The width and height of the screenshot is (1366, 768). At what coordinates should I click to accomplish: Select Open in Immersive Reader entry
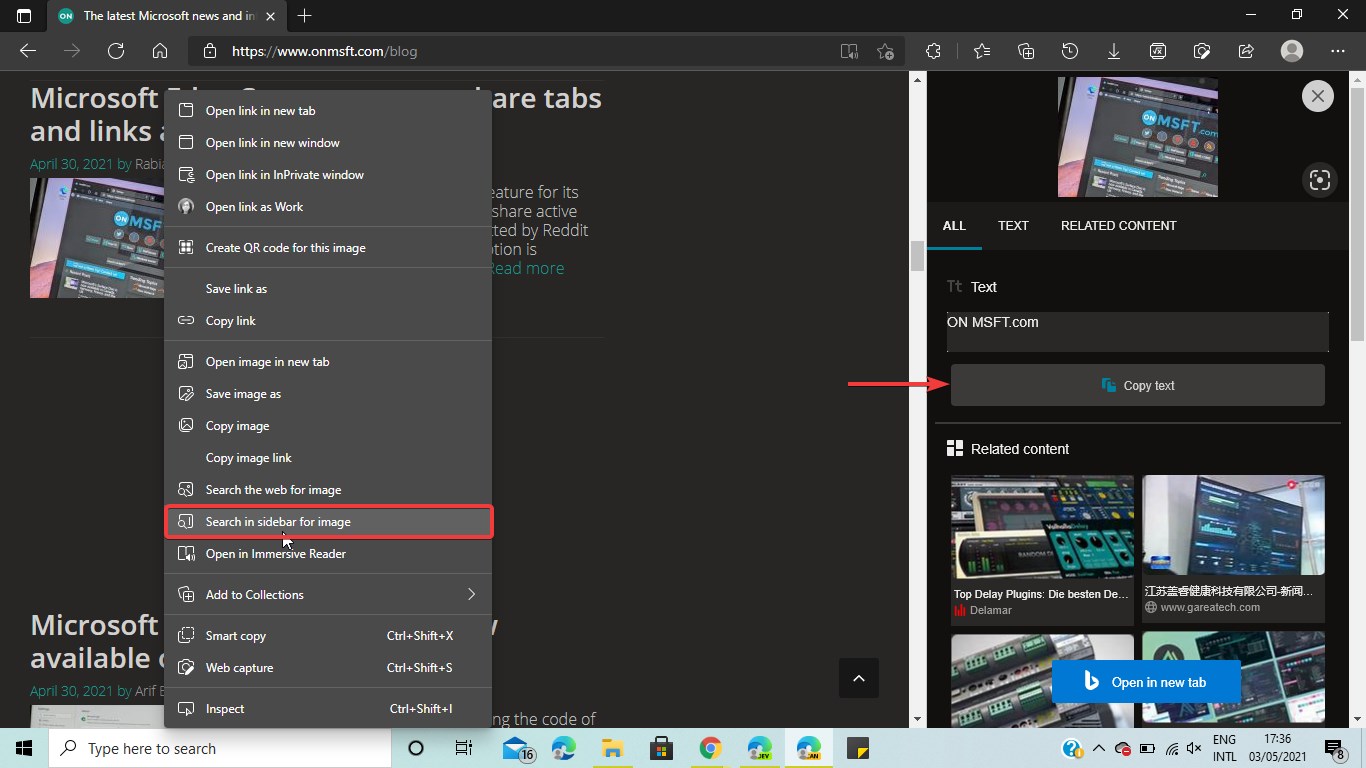(x=328, y=554)
